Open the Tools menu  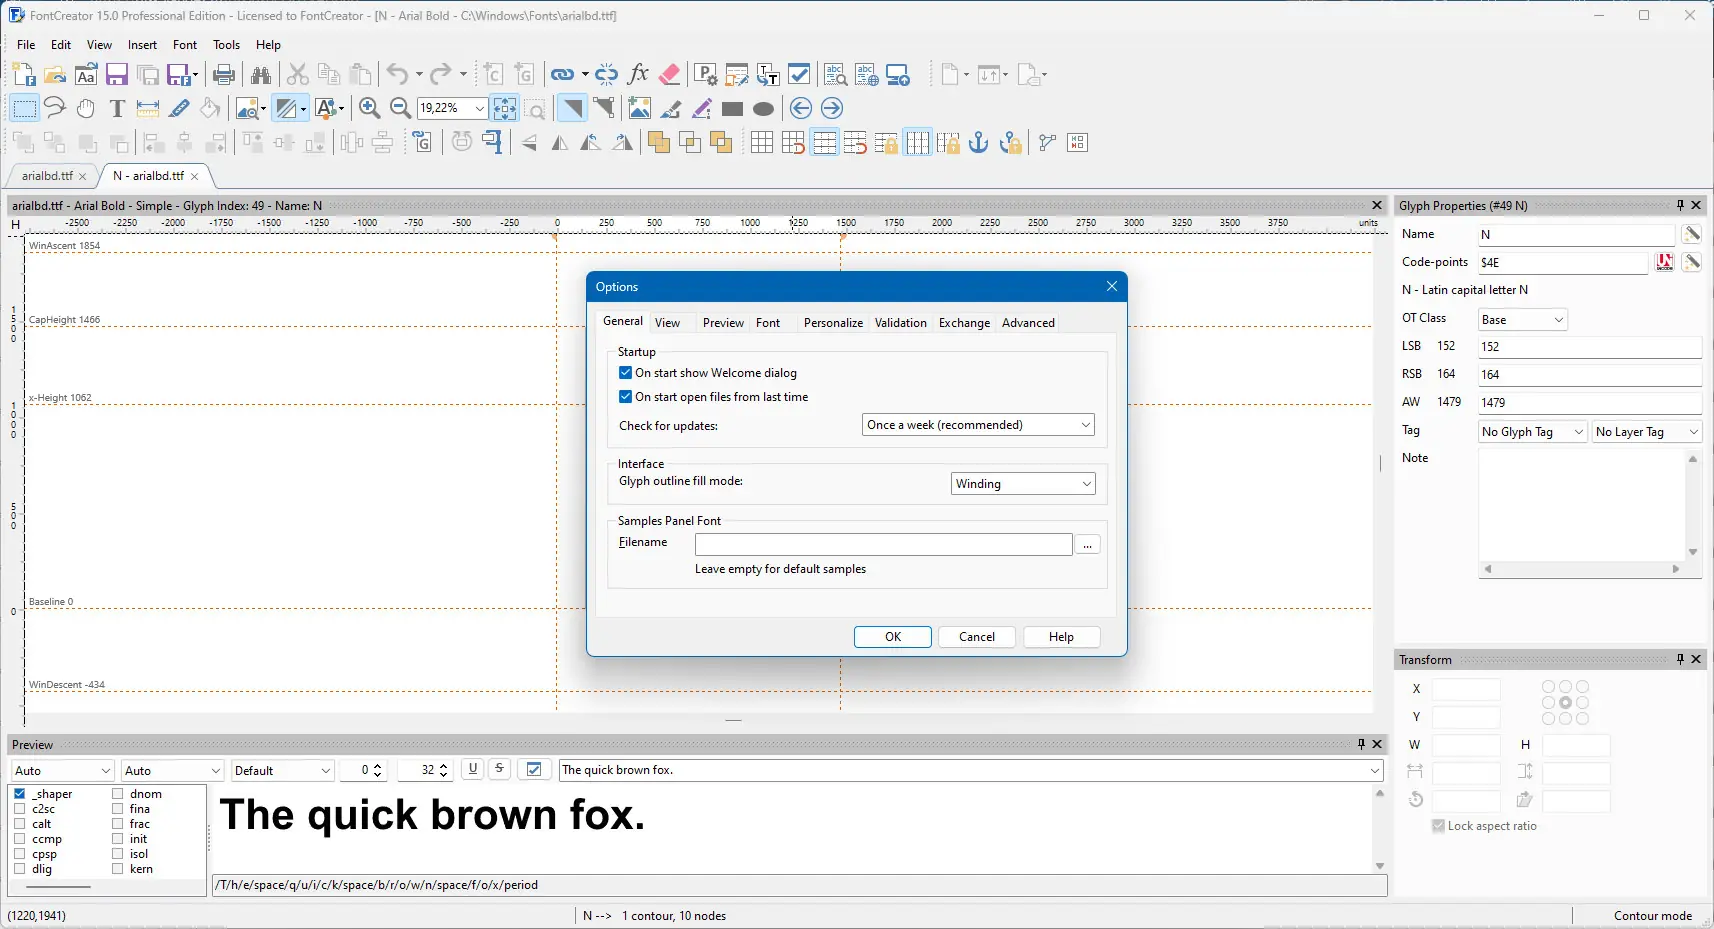click(x=226, y=45)
